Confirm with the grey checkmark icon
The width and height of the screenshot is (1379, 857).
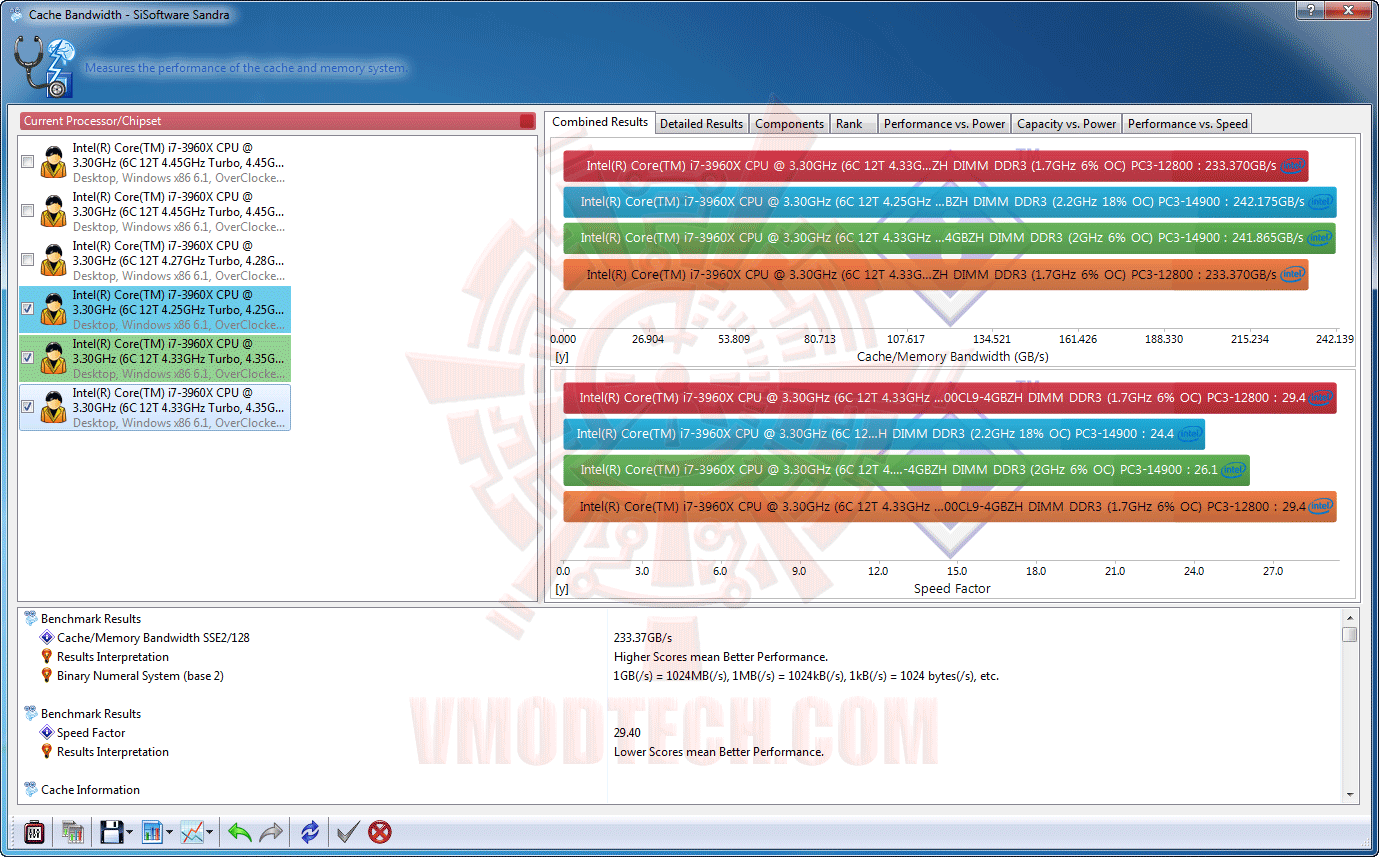(347, 831)
